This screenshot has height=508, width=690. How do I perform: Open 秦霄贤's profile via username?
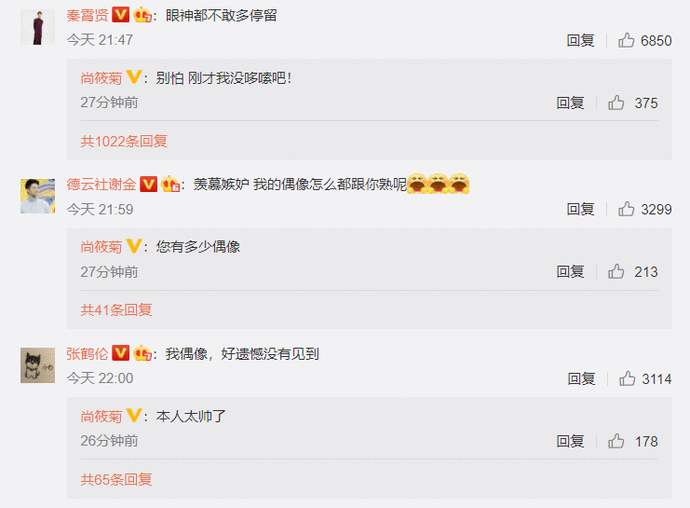pos(87,15)
